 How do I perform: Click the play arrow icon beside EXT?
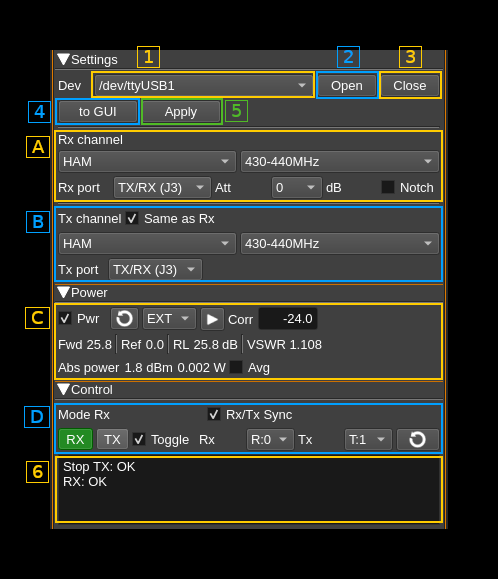212,319
